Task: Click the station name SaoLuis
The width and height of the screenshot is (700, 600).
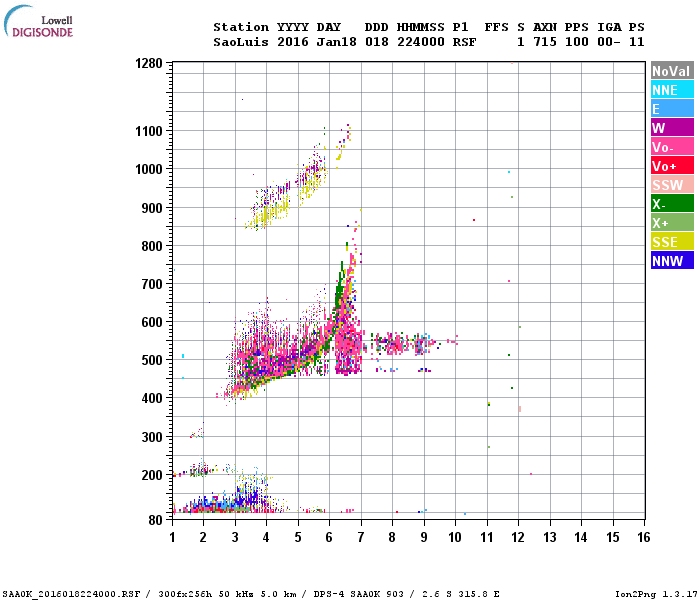Action: pyautogui.click(x=241, y=42)
